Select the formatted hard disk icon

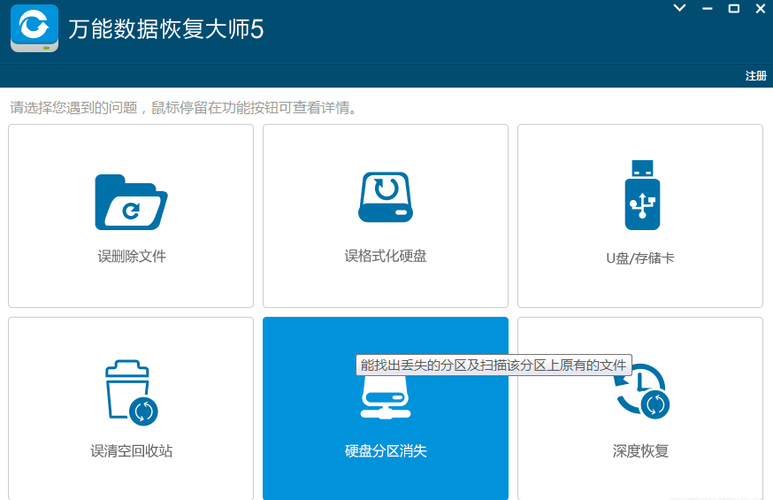[x=385, y=197]
